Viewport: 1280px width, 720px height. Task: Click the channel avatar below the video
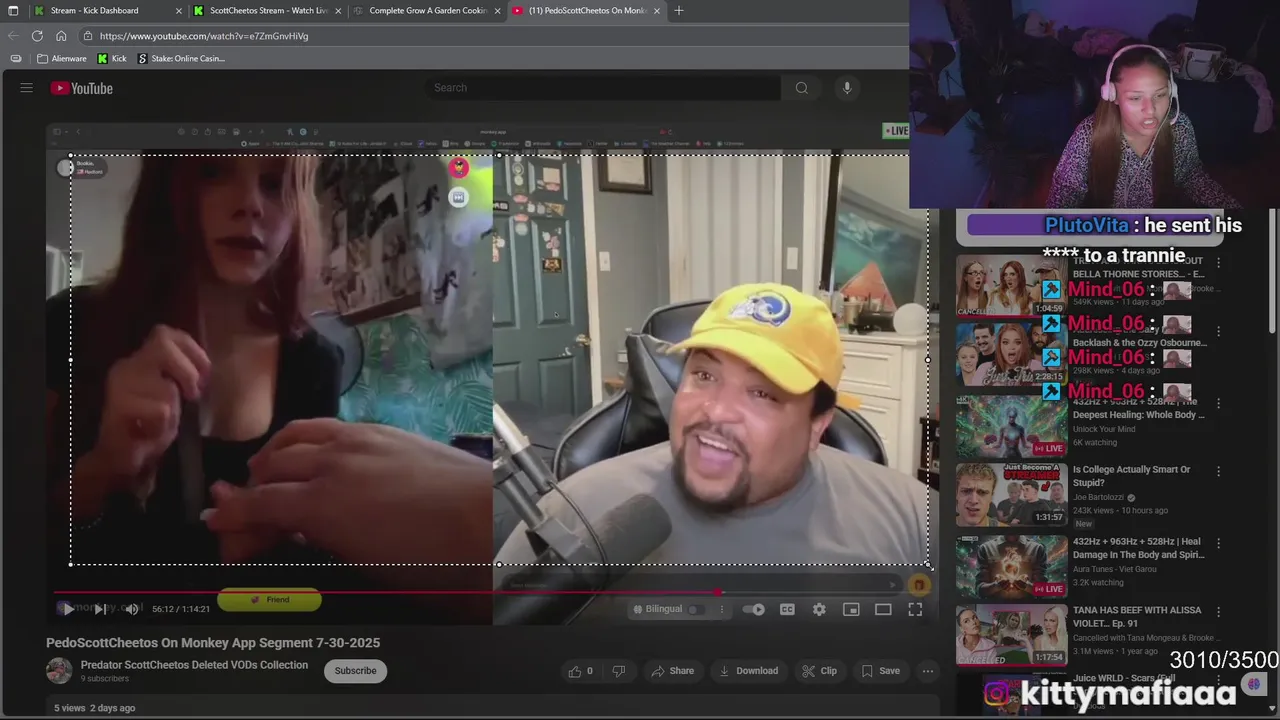click(59, 671)
